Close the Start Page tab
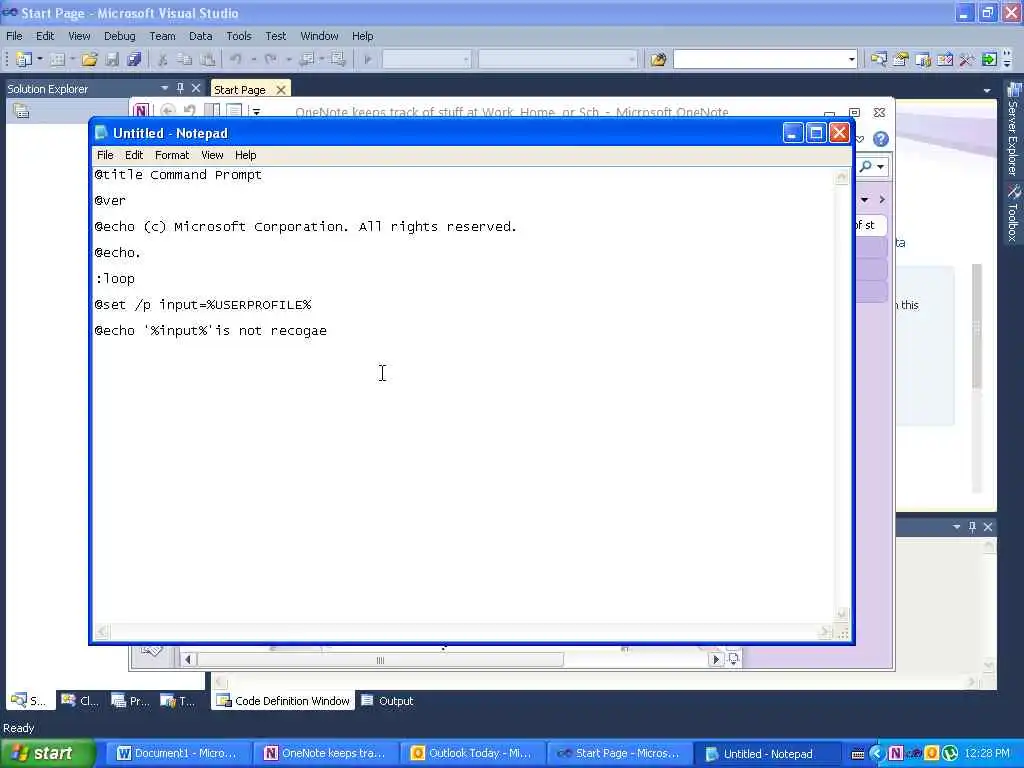The height and width of the screenshot is (768, 1024). pos(281,89)
